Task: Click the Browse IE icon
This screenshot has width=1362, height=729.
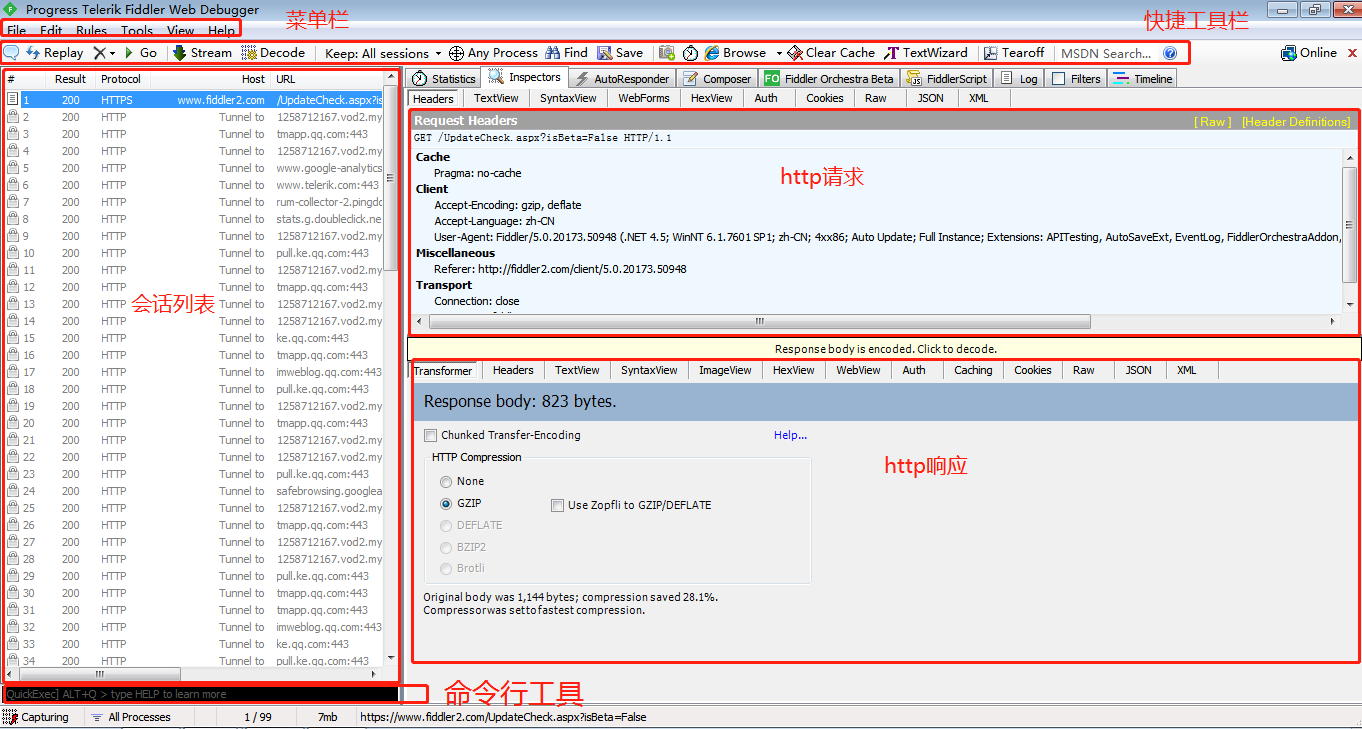Action: [x=712, y=53]
